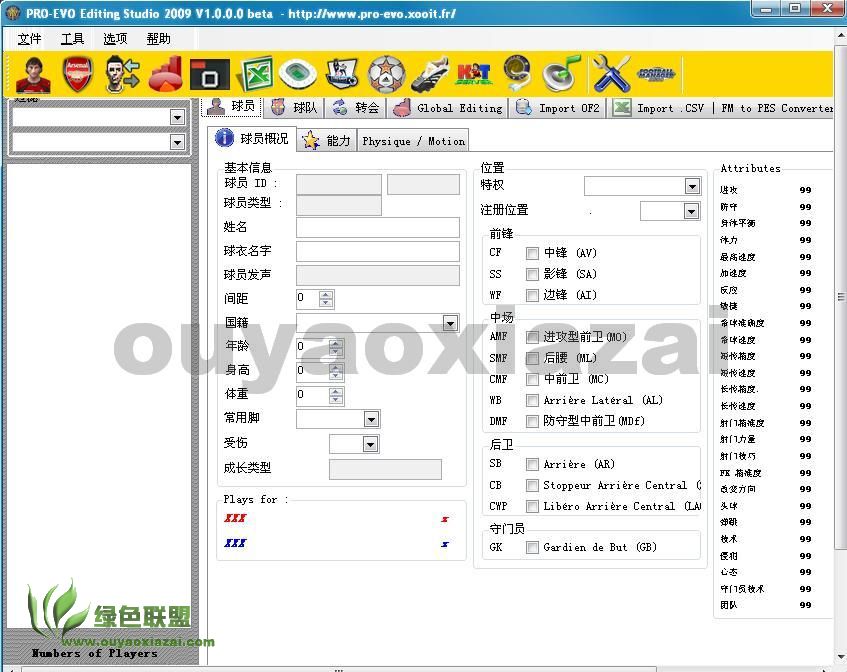The width and height of the screenshot is (847, 672).
Task: Open the 帮助 menu
Action: (x=159, y=39)
